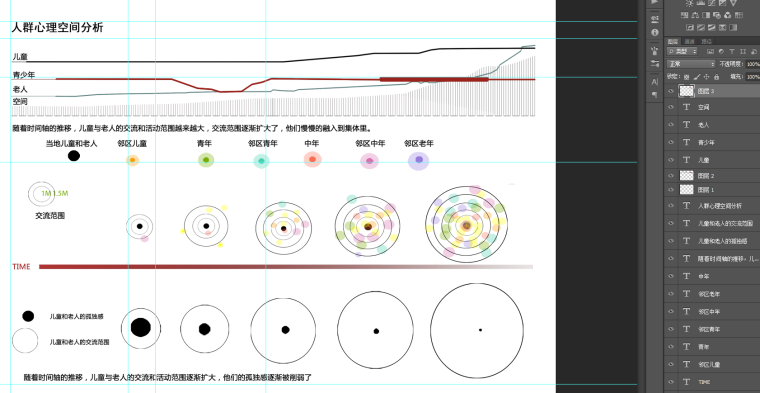Filter layers by type layers

[x=731, y=51]
